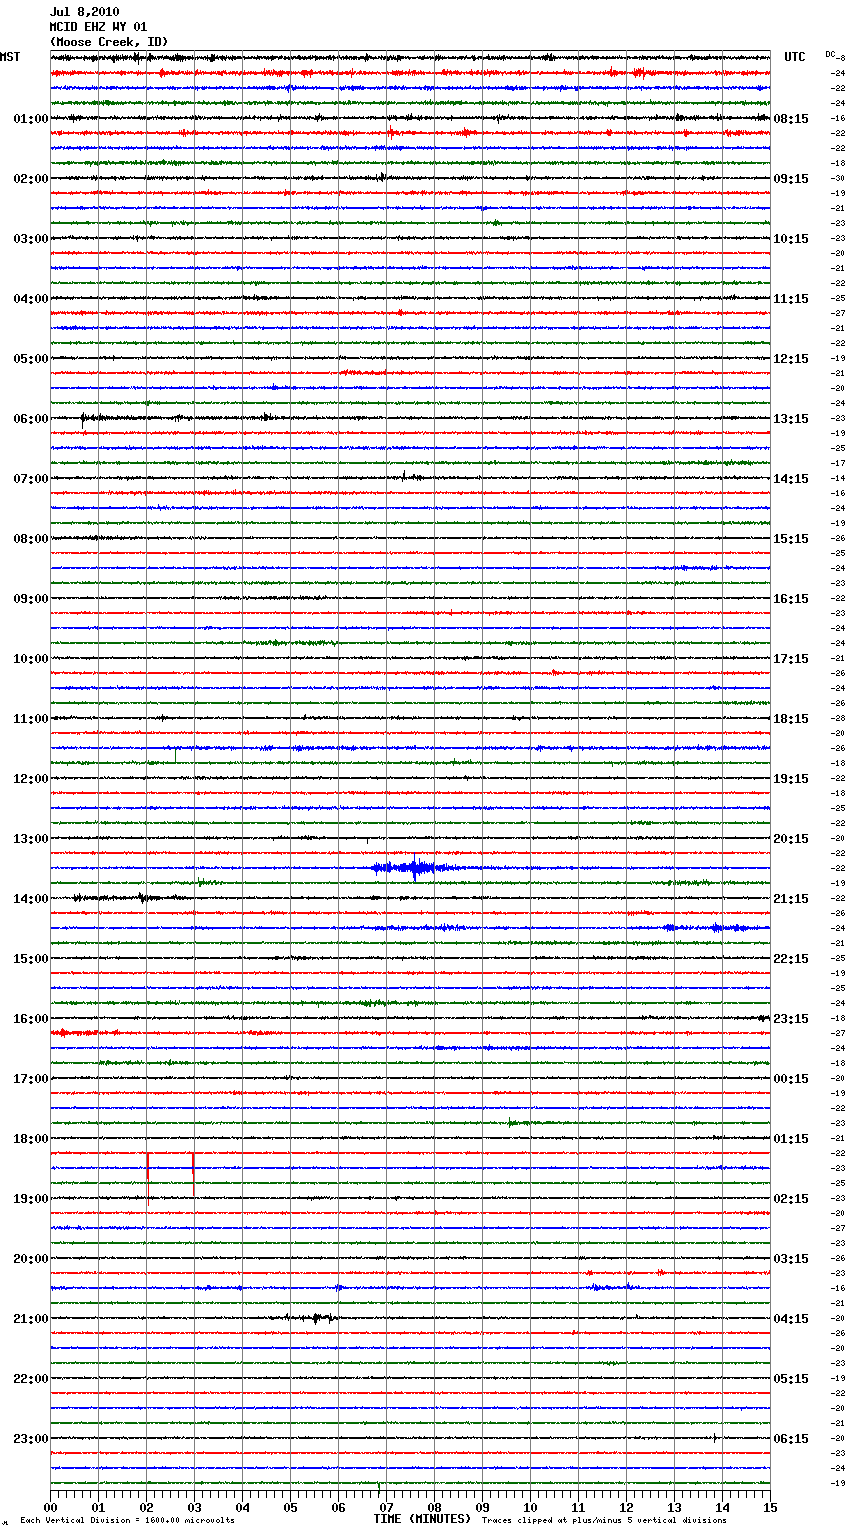Viewport: 850px width, 1534px height.
Task: Click the '07:00' MST time label
Action: coord(31,479)
